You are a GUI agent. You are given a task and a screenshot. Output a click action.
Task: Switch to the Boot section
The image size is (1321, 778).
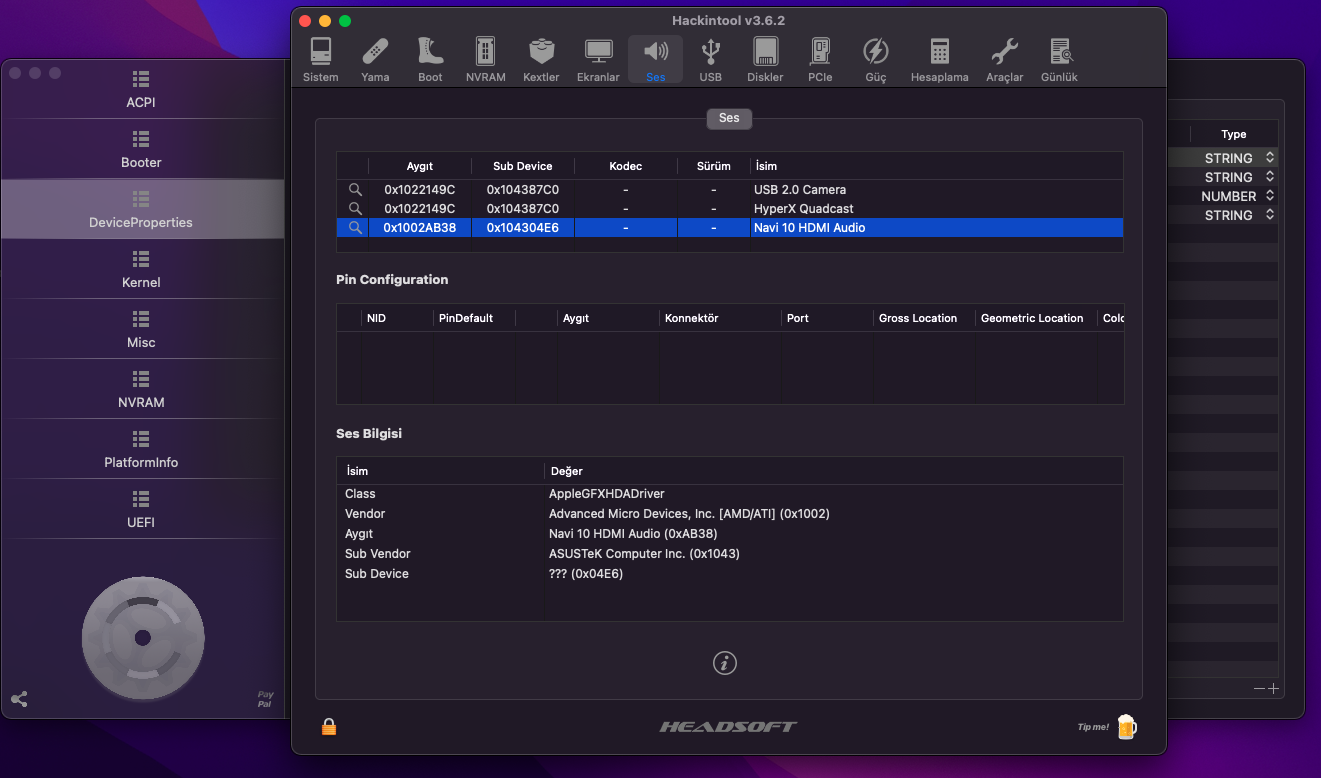coord(430,59)
